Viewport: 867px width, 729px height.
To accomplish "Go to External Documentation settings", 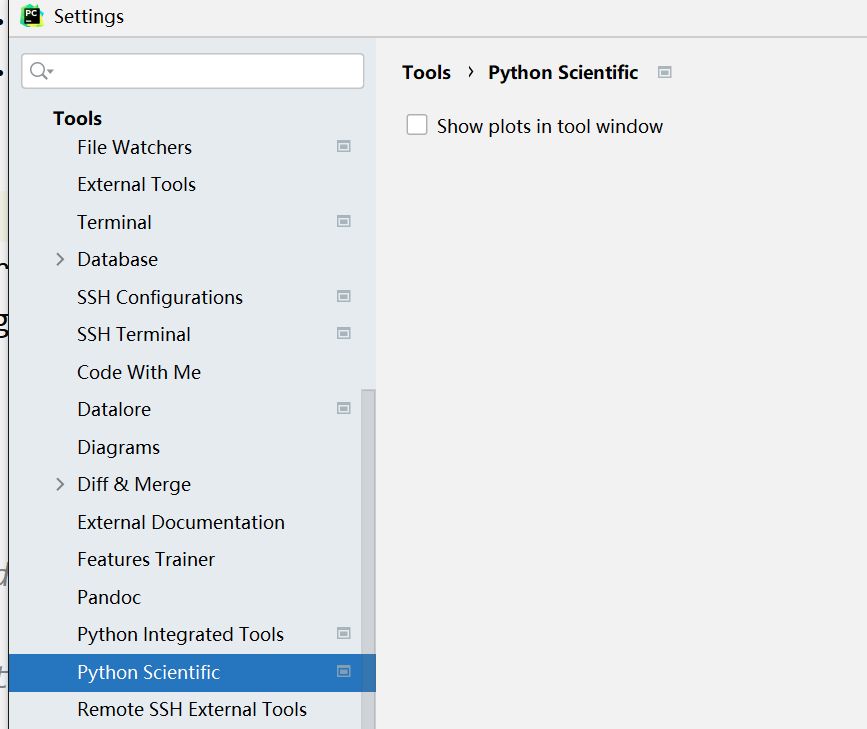I will tap(180, 522).
